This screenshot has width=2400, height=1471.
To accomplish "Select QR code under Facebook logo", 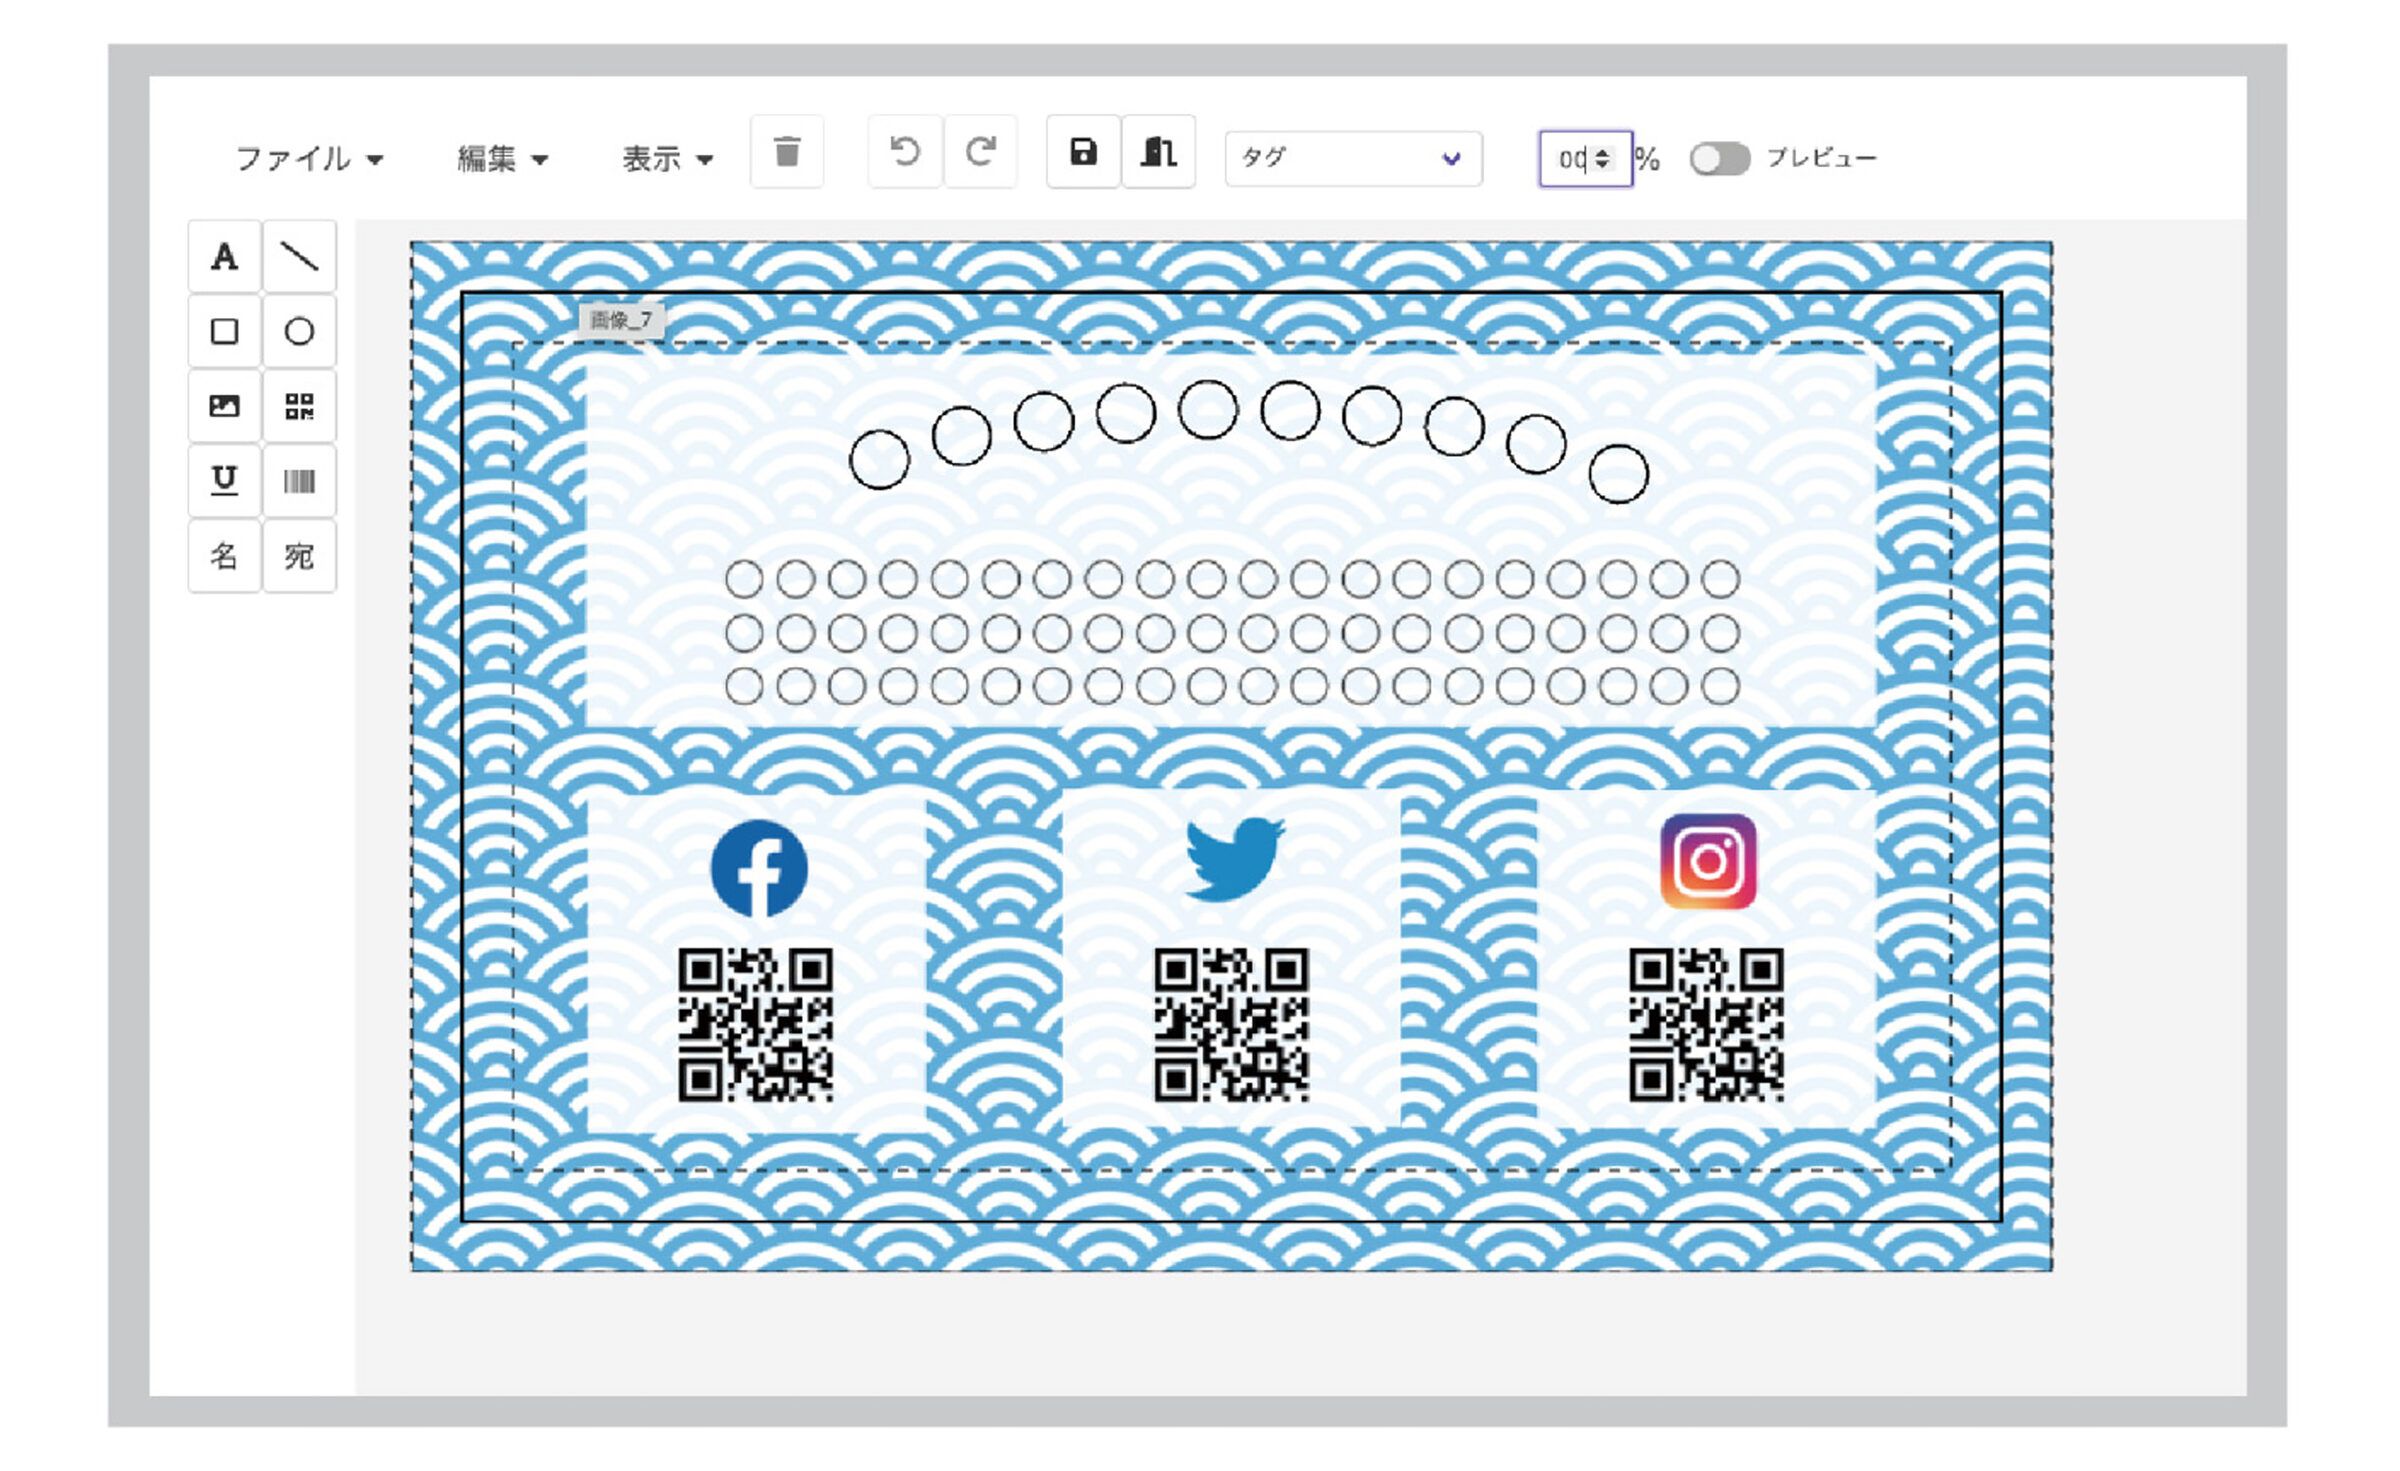I will pyautogui.click(x=756, y=1025).
